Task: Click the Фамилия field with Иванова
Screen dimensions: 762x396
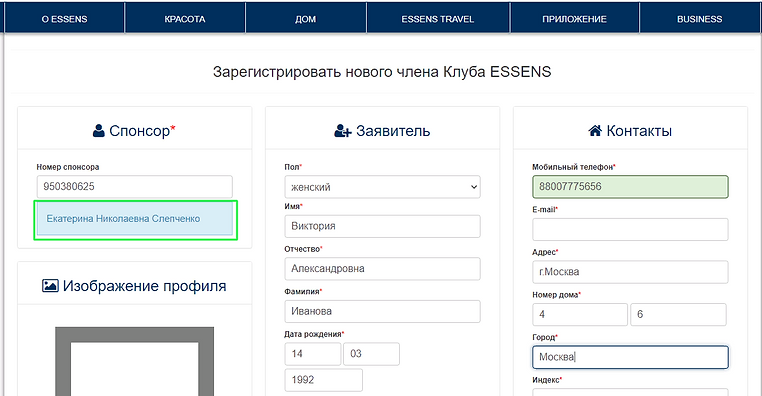Action: (x=382, y=311)
